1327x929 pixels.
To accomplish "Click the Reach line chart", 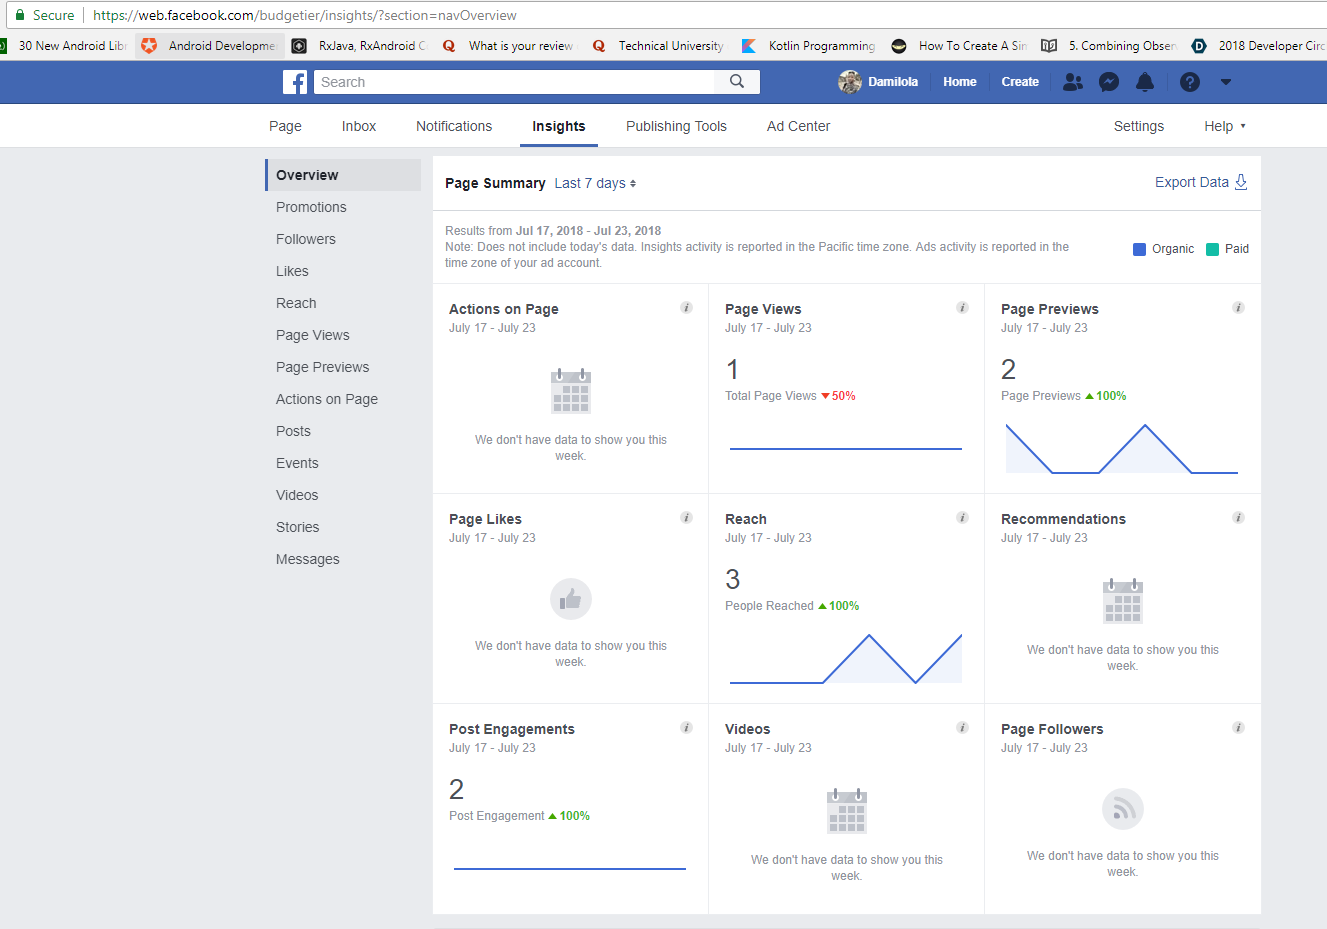I will pyautogui.click(x=846, y=659).
